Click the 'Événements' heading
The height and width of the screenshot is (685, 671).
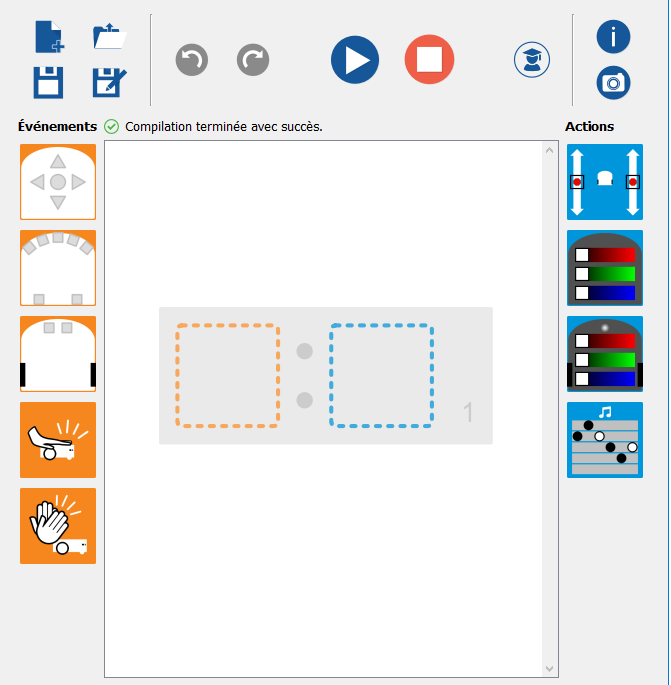[57, 126]
